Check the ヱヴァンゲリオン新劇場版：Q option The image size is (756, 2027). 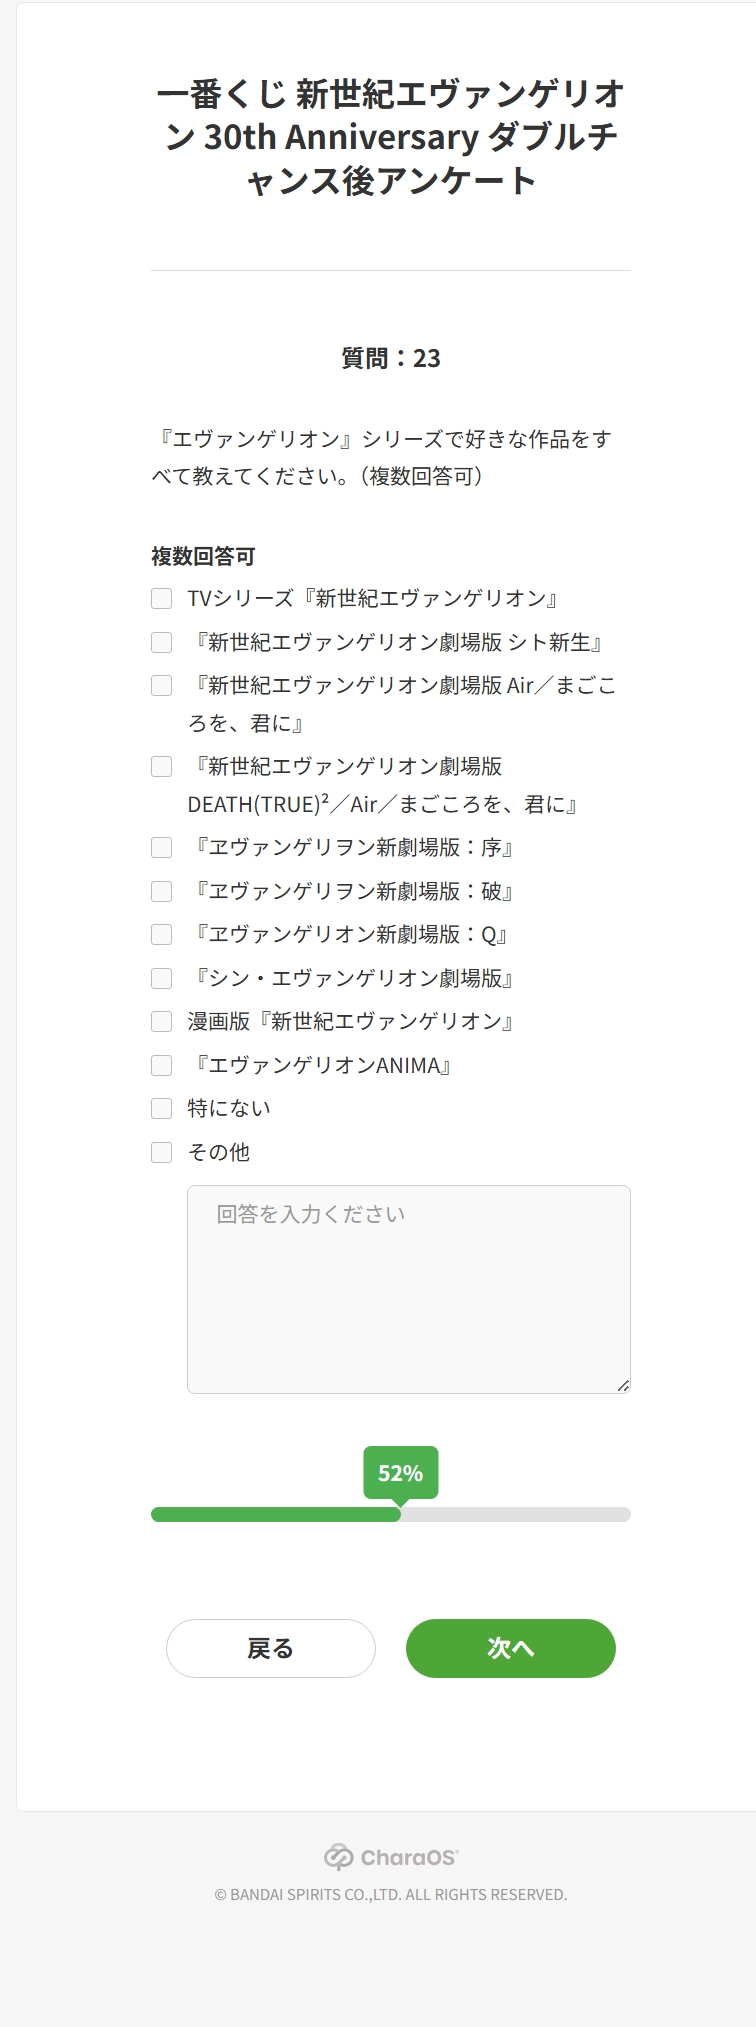[161, 934]
